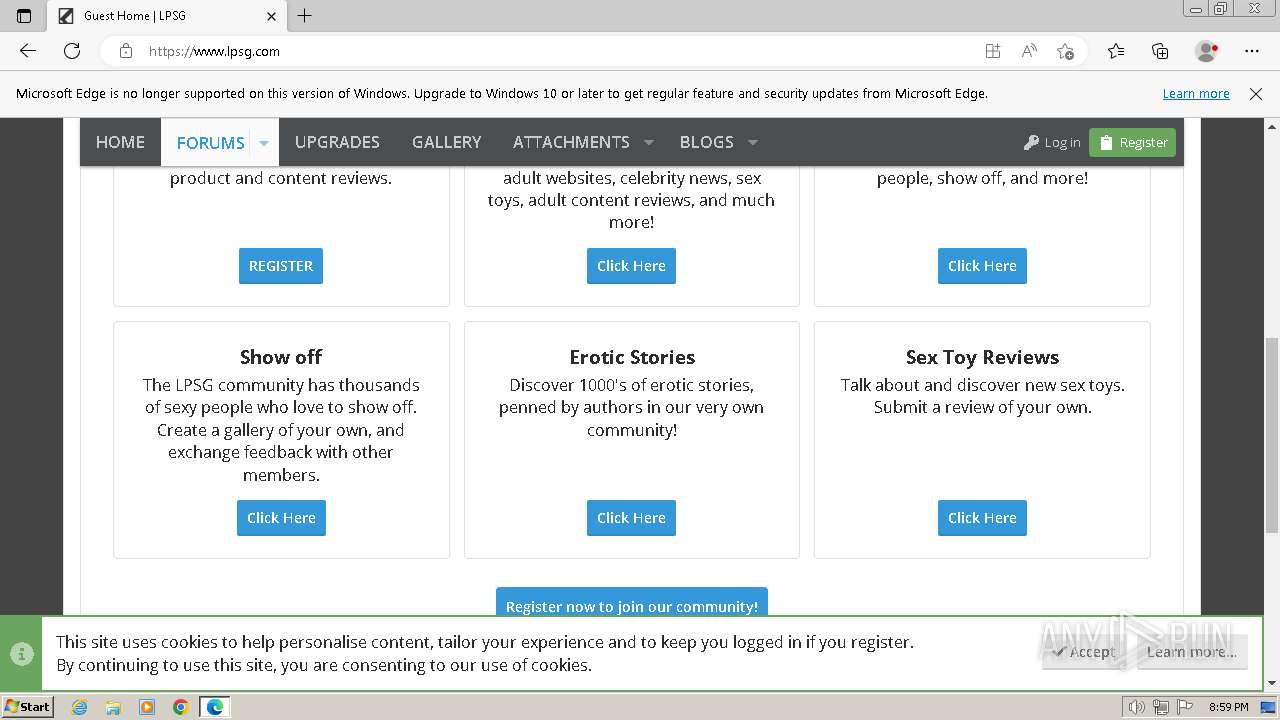Open Learn more in cookie notice
Viewport: 1280px width, 720px height.
1191,652
